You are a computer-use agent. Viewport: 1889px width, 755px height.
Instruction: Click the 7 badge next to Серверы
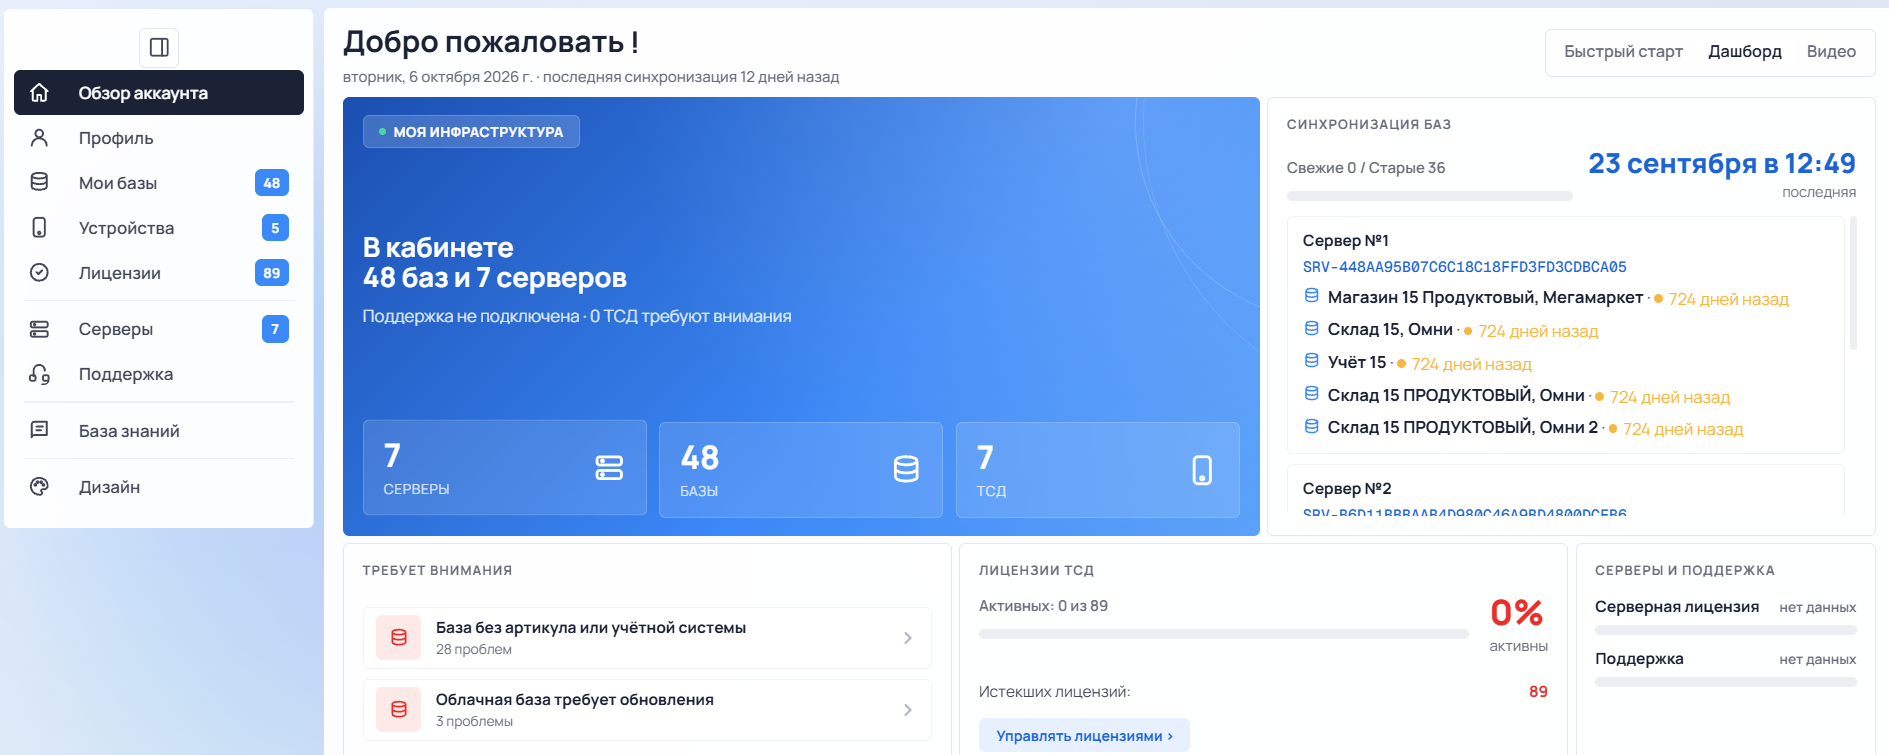tap(275, 329)
